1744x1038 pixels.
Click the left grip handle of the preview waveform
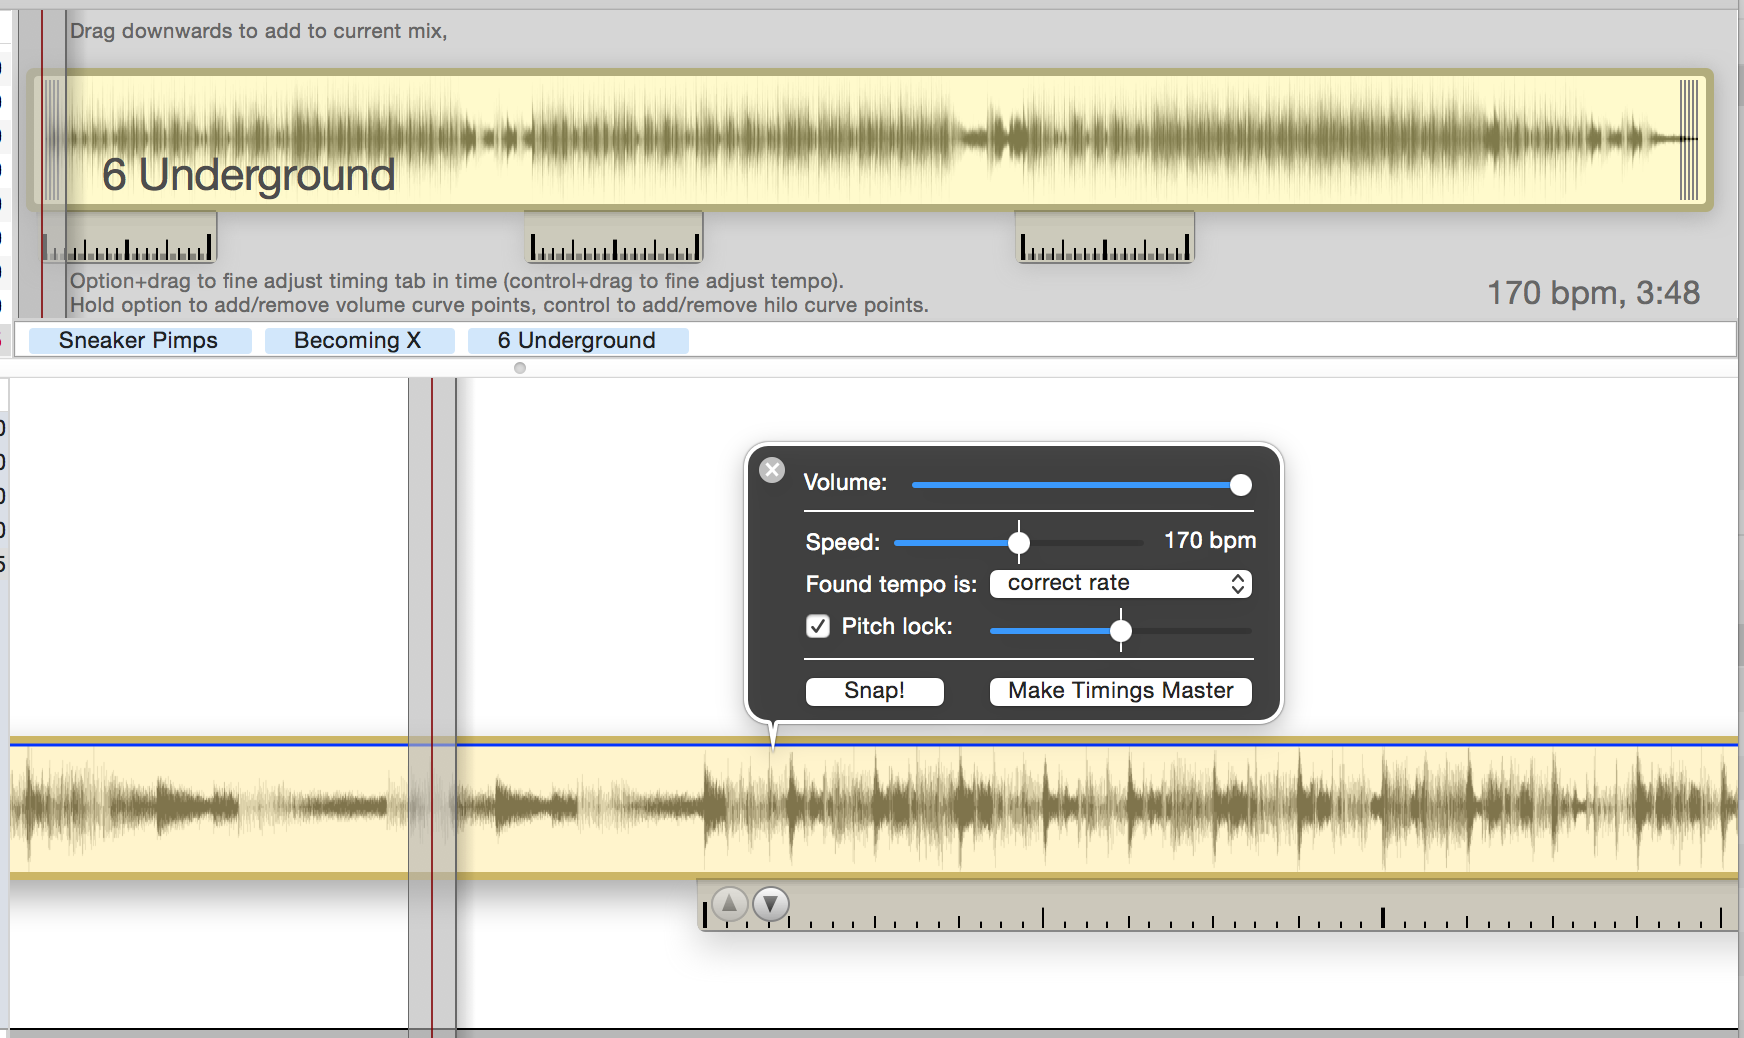pyautogui.click(x=52, y=139)
